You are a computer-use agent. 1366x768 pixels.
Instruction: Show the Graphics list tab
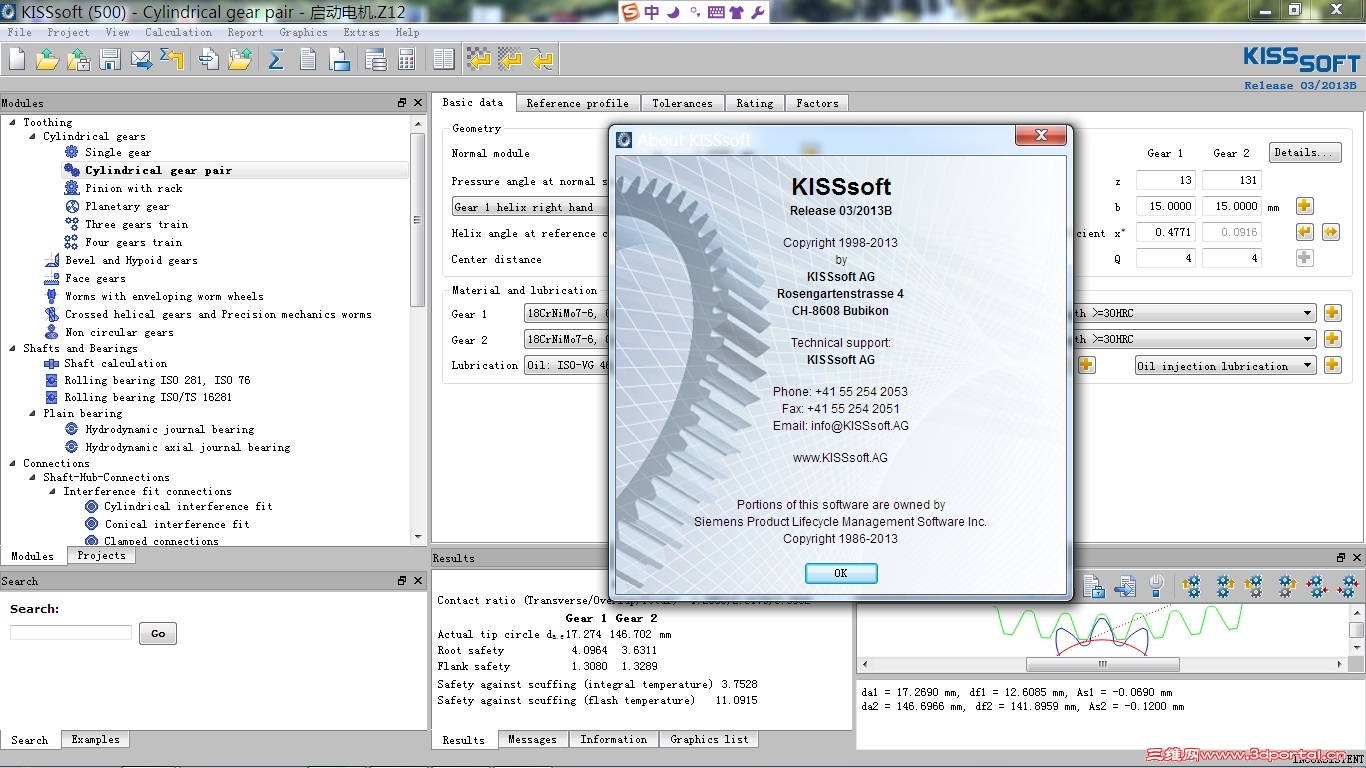(709, 739)
